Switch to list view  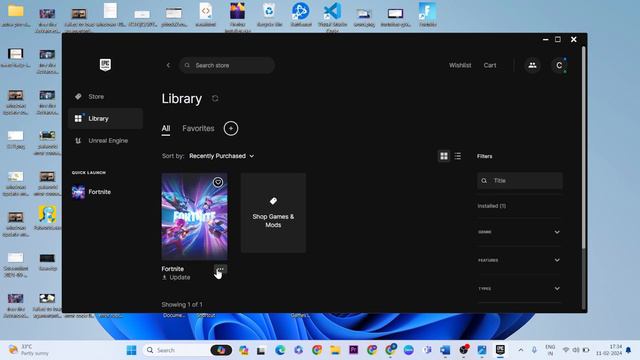pos(458,156)
